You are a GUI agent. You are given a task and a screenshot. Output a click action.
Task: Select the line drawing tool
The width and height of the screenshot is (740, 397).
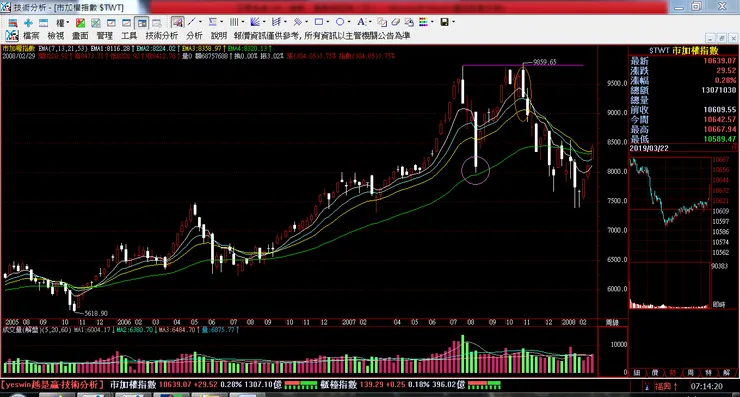coord(192,22)
